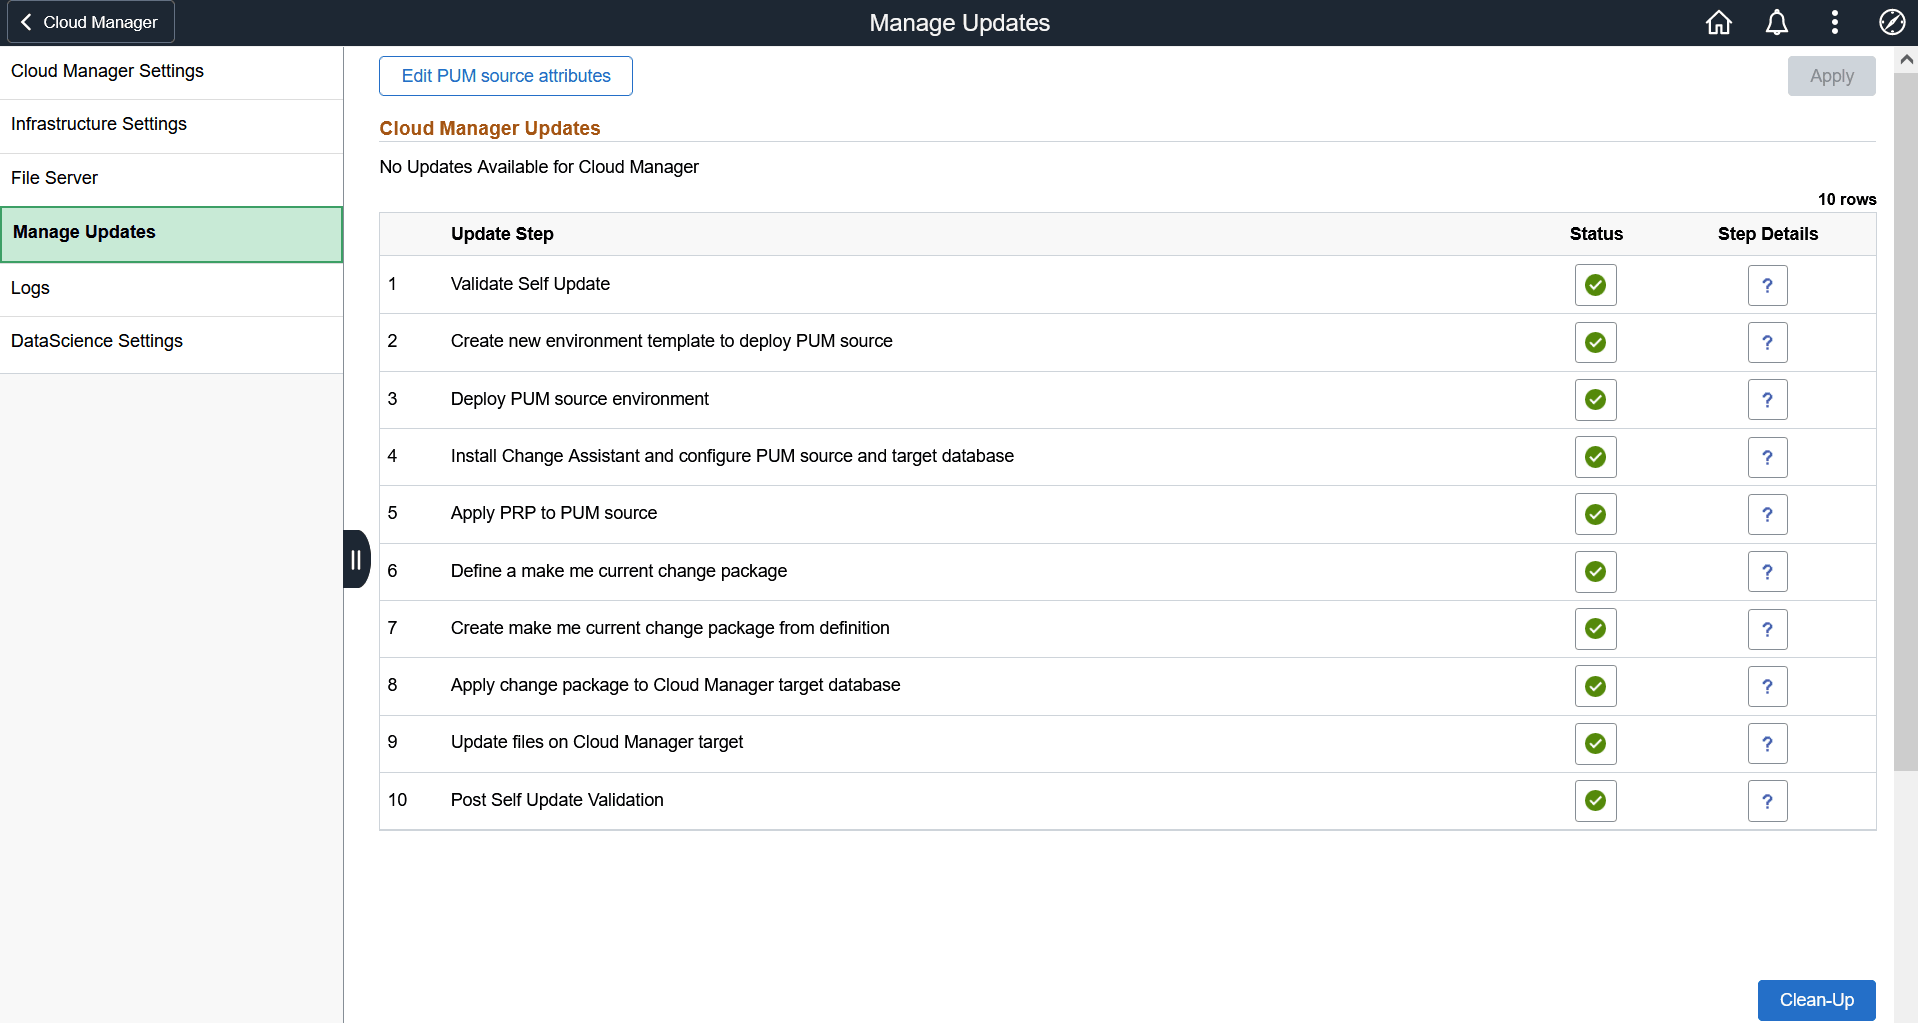The image size is (1918, 1023).
Task: Click the Clean-Up button
Action: [1816, 1000]
